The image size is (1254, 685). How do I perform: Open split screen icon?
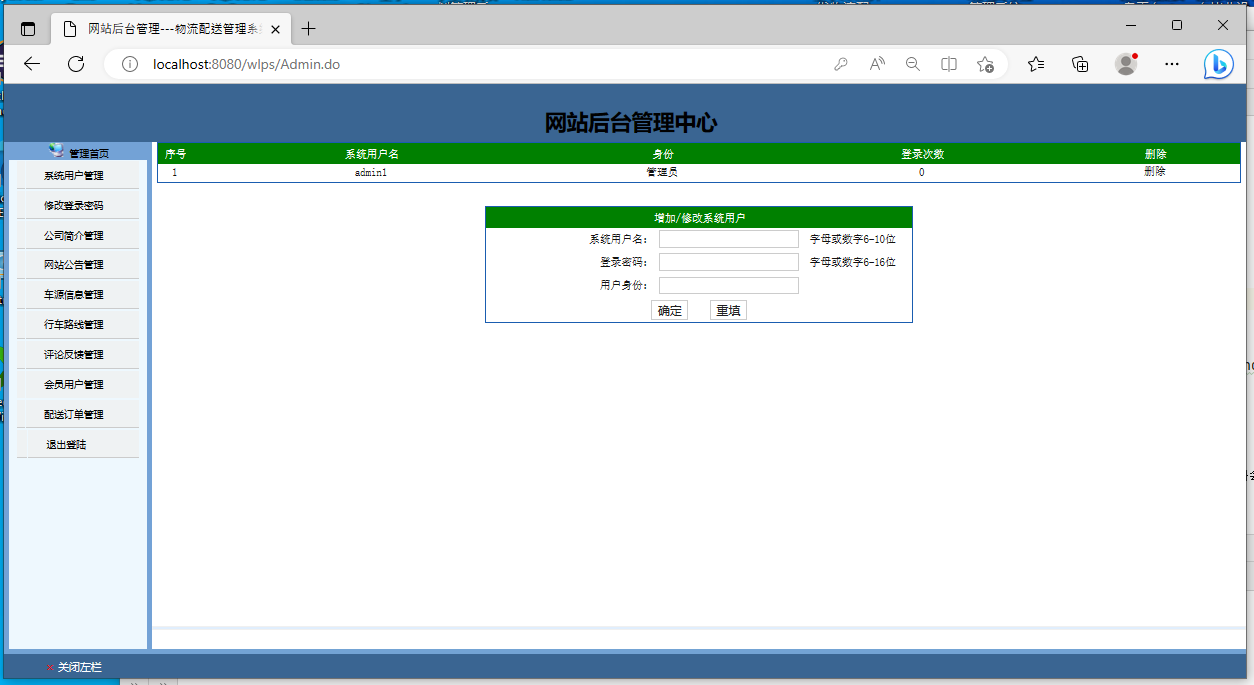[x=949, y=64]
